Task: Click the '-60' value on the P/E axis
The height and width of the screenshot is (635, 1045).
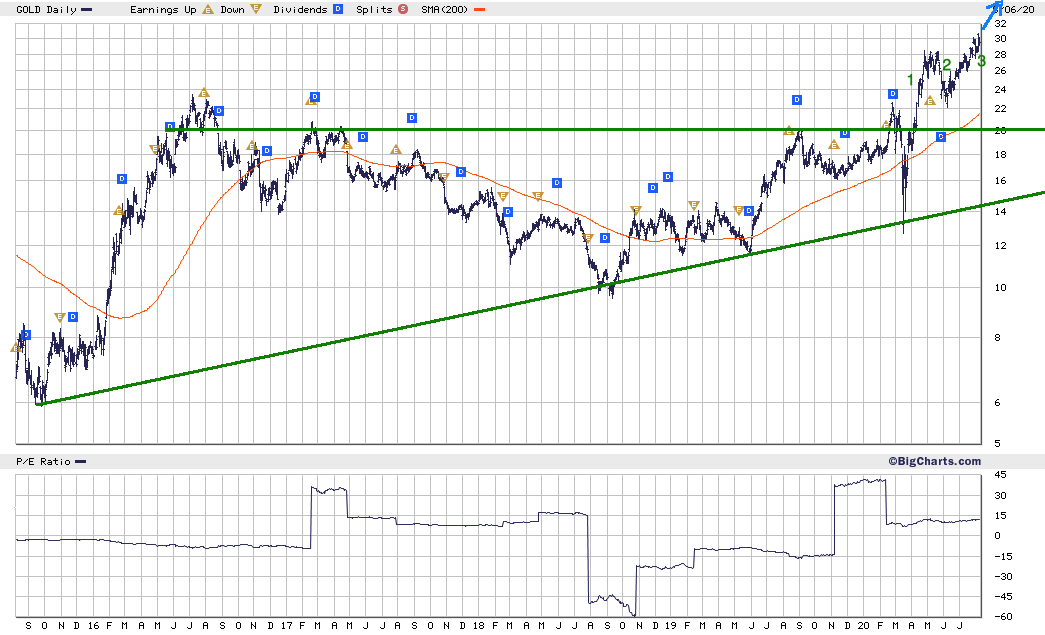Action: point(1003,617)
